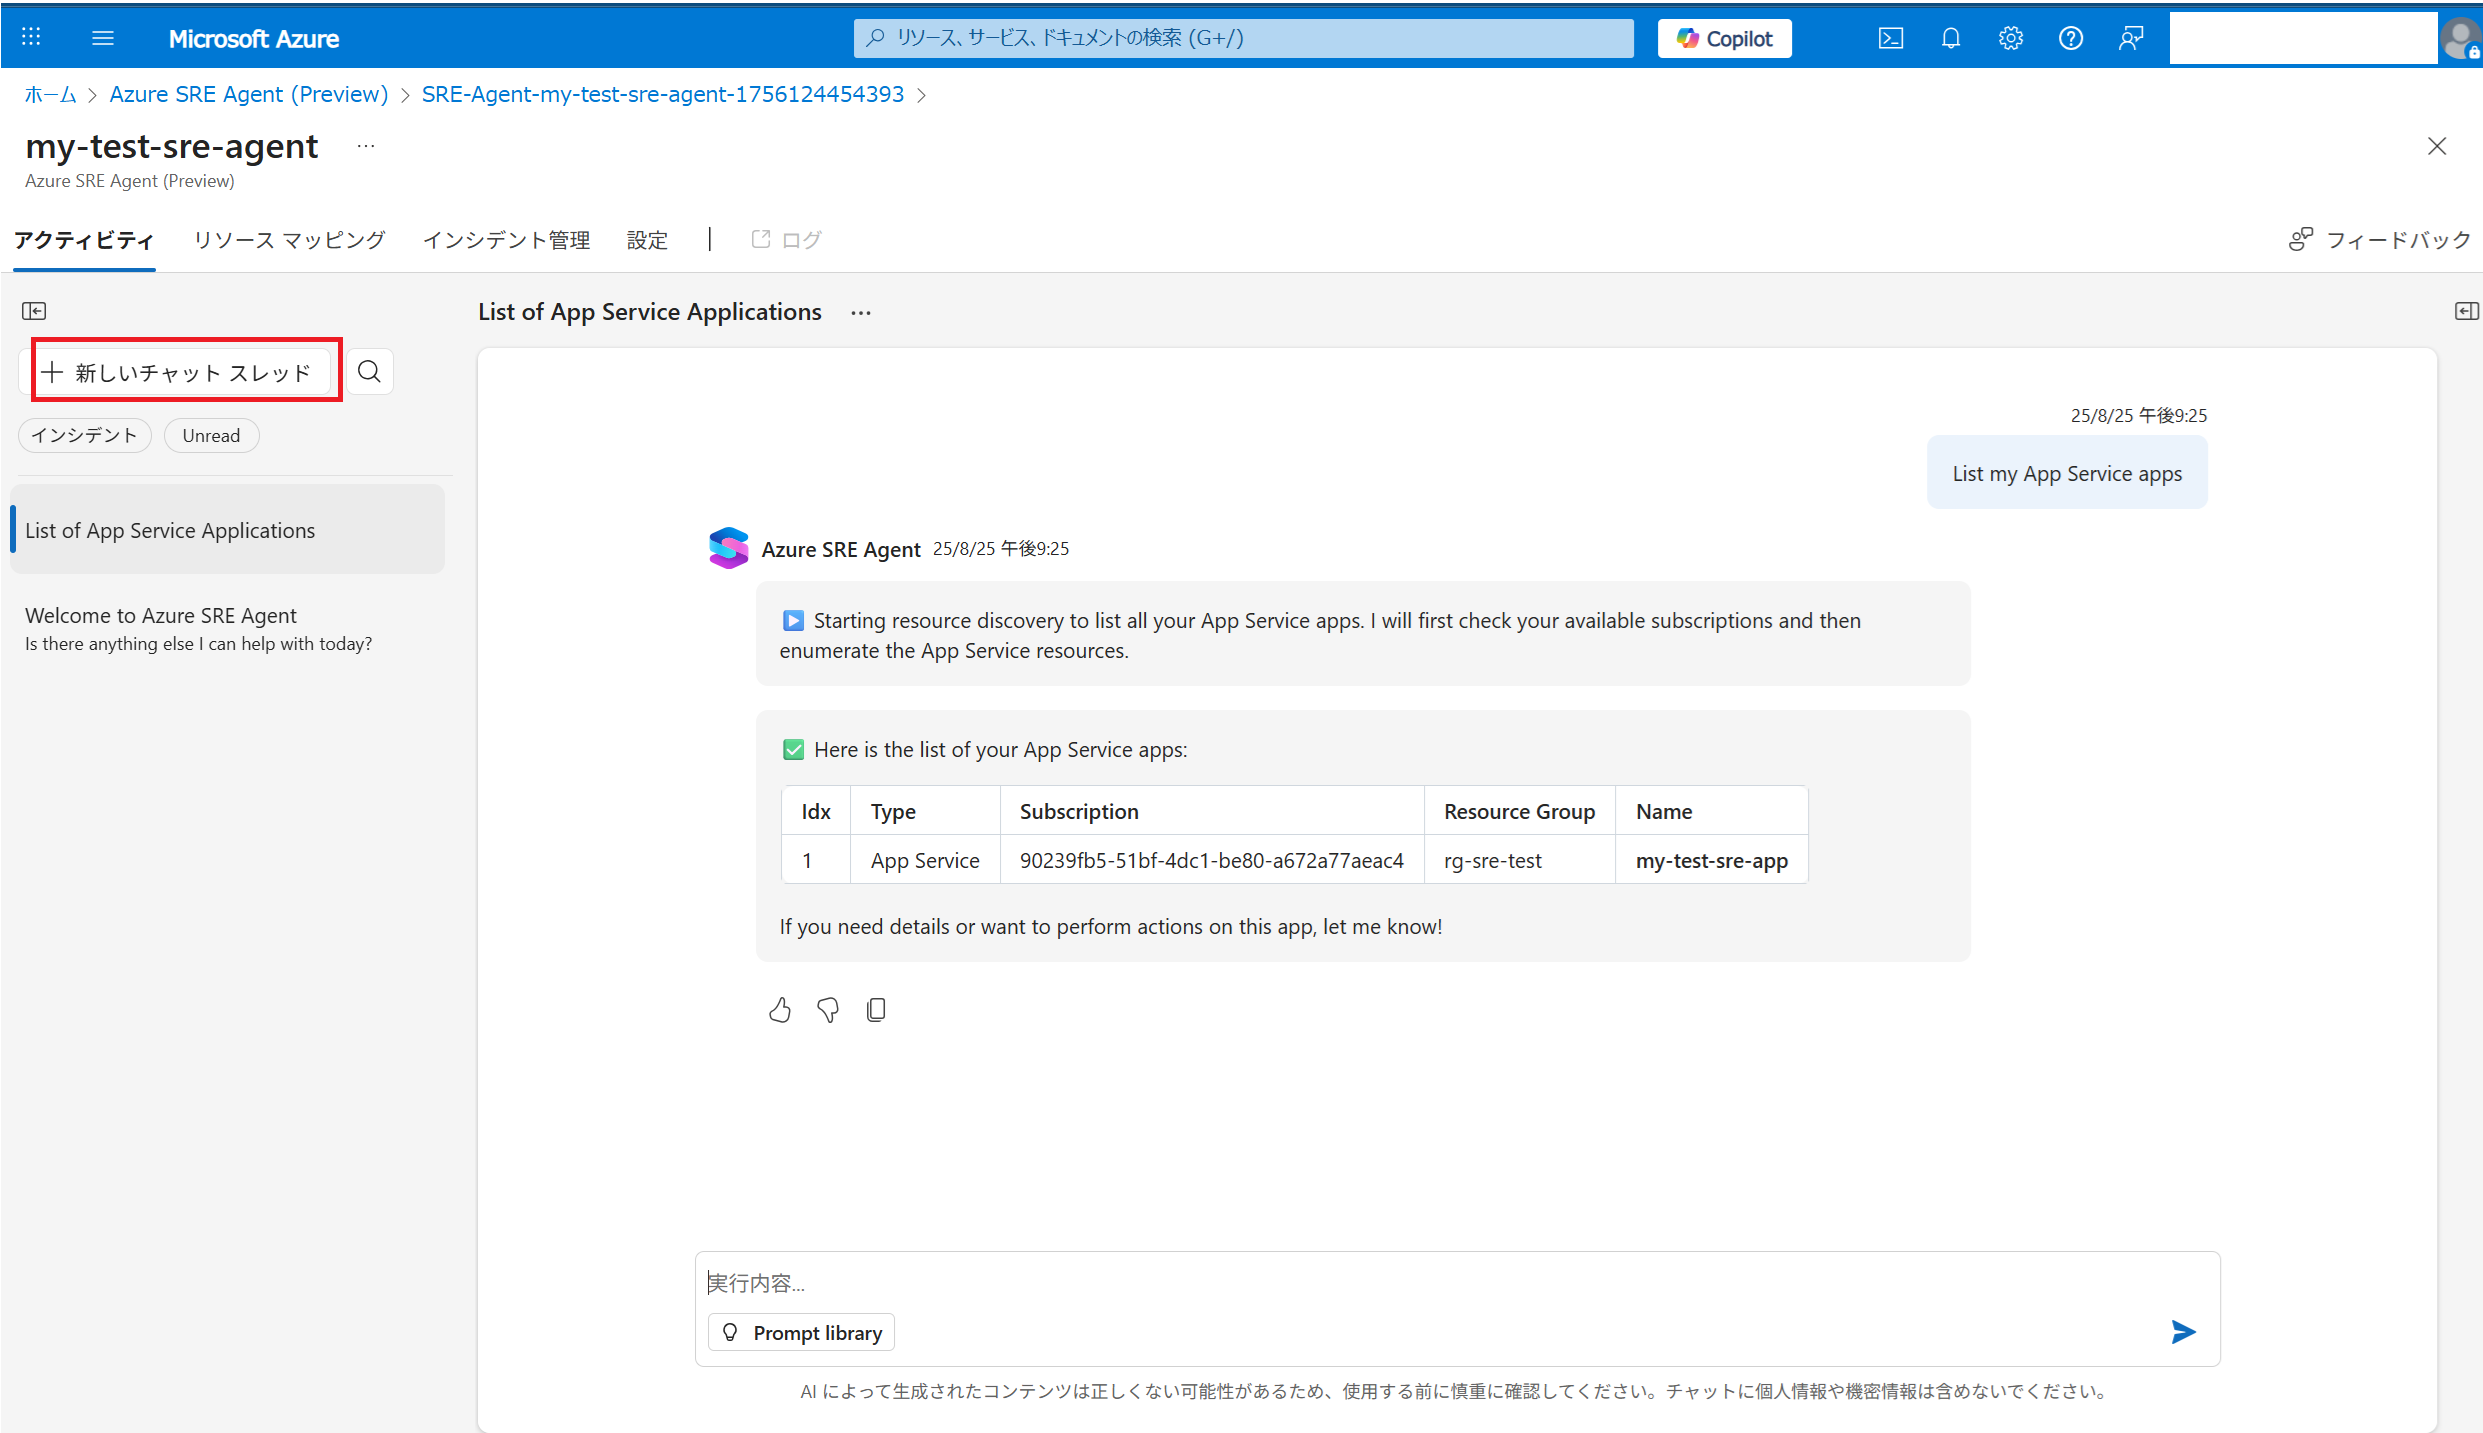Go to ホーム breadcrumb
The image size is (2483, 1433).
[x=50, y=94]
